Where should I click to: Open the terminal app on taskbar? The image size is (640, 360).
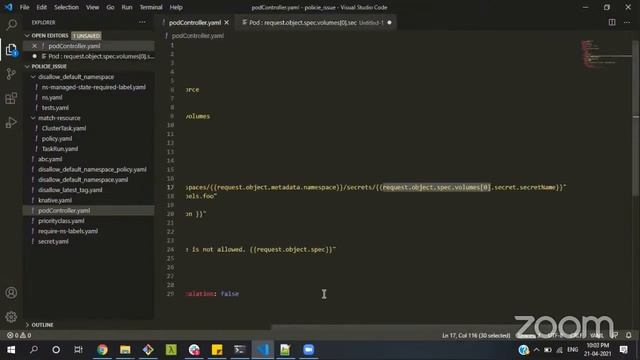point(240,350)
